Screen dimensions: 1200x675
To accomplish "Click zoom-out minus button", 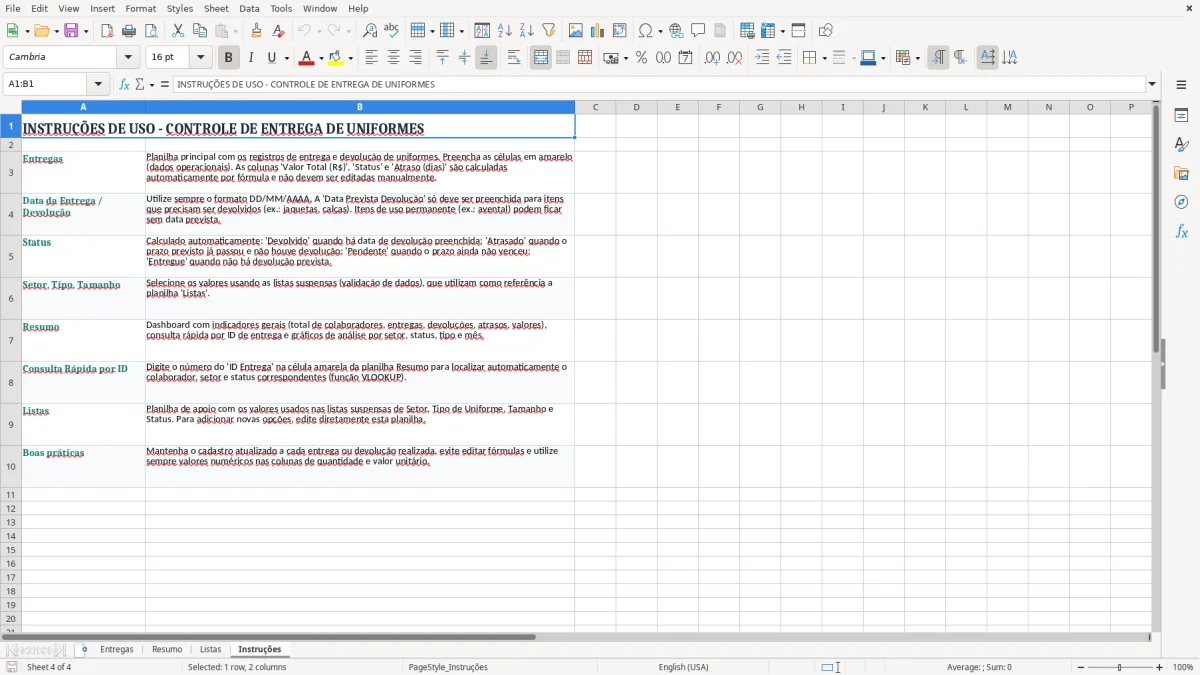I will tap(1079, 667).
